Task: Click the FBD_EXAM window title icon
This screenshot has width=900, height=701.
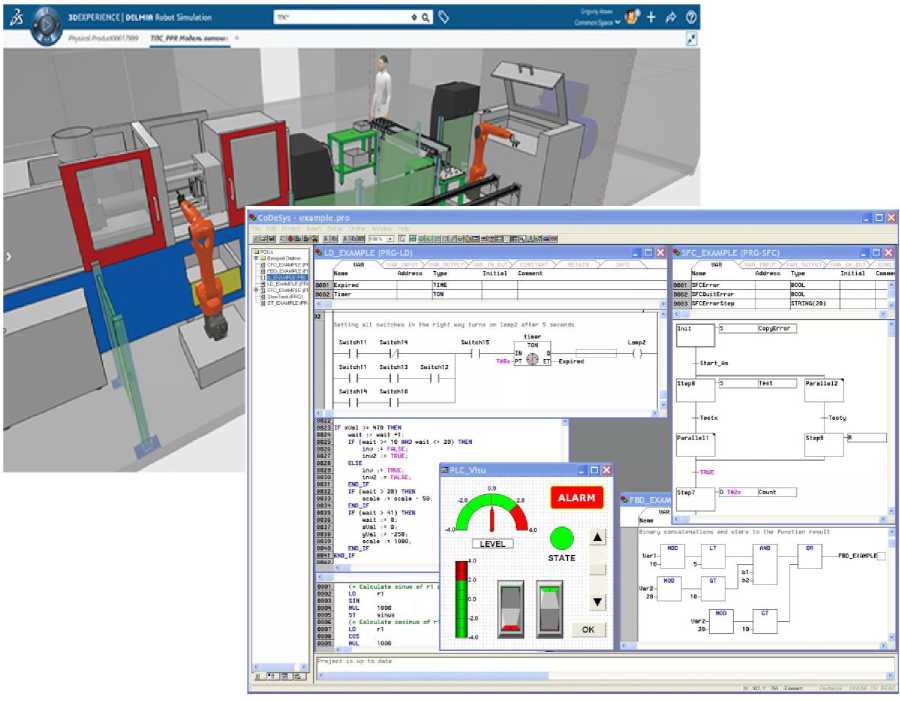Action: (x=624, y=500)
